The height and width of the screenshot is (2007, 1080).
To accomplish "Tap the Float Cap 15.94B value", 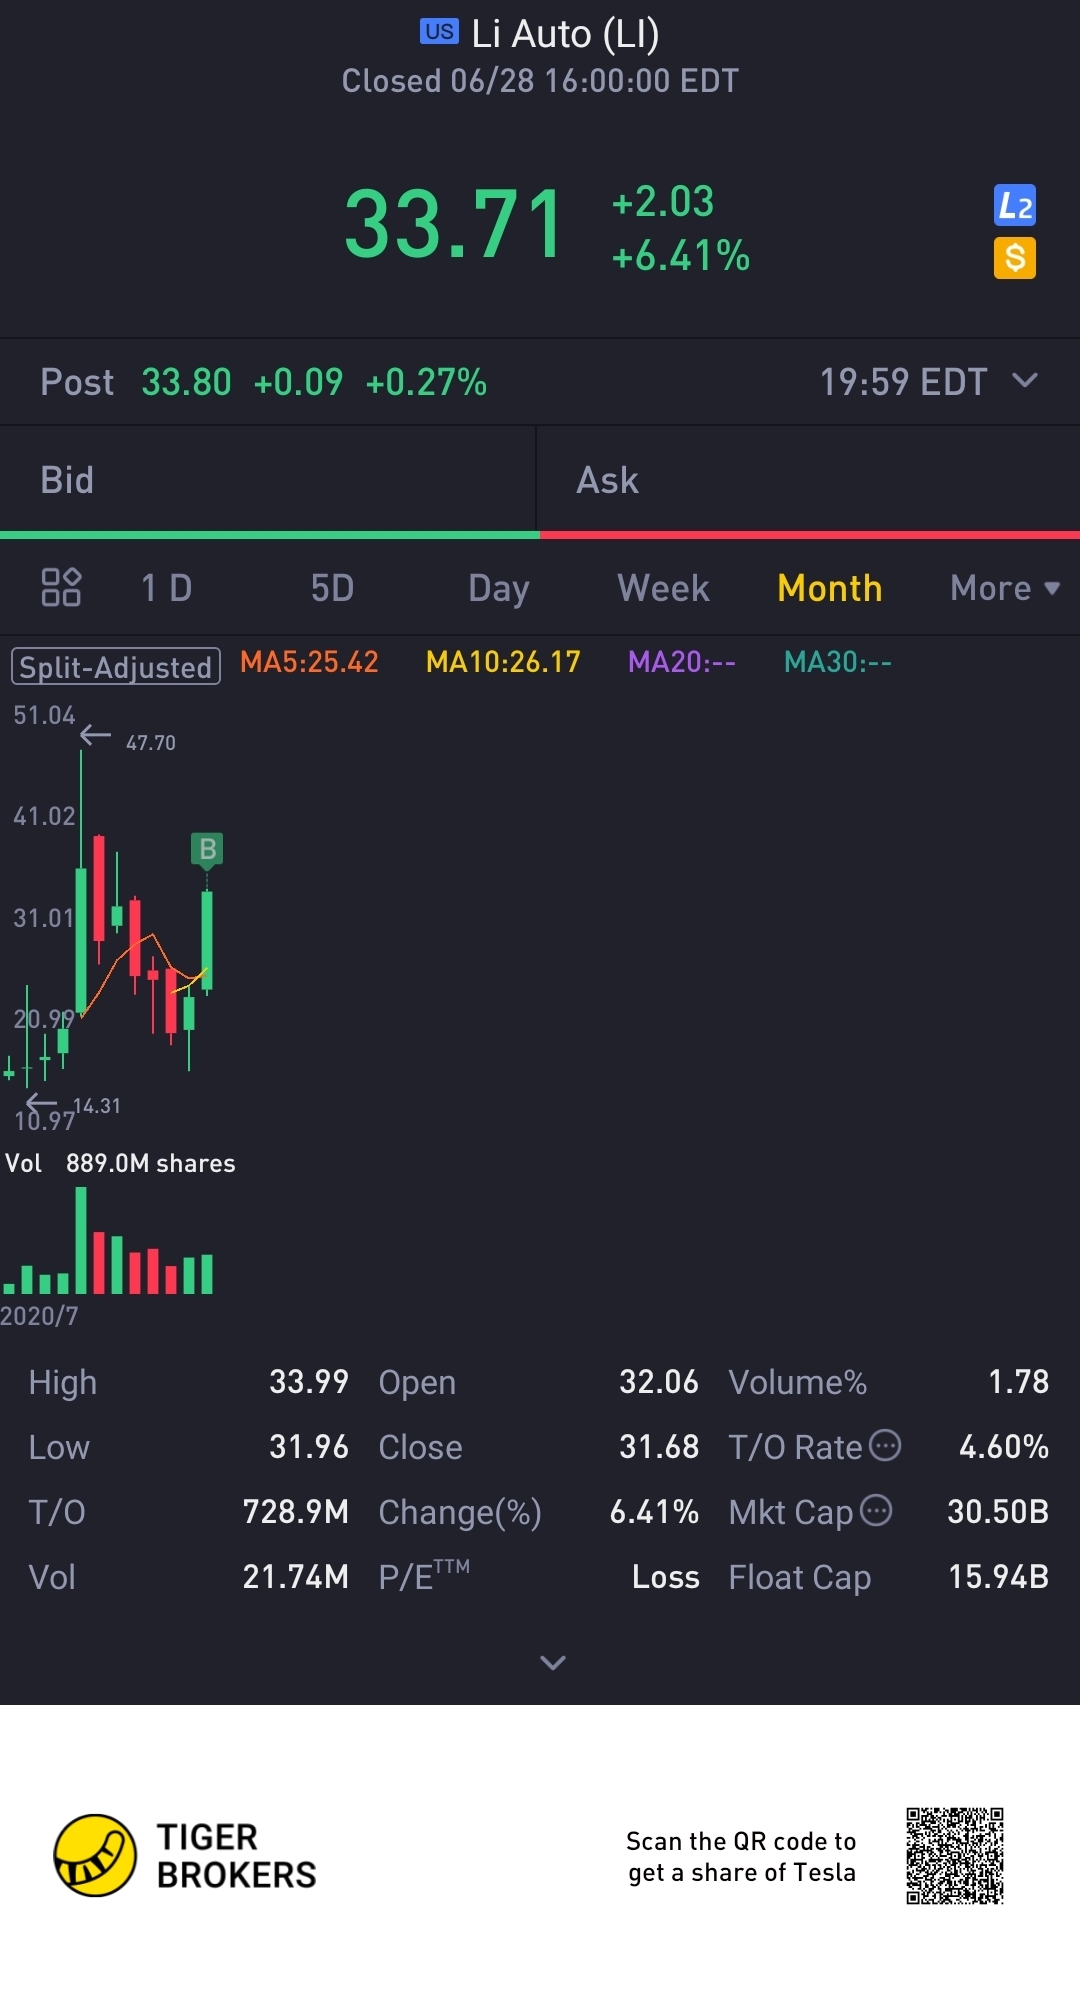I will tap(999, 1577).
